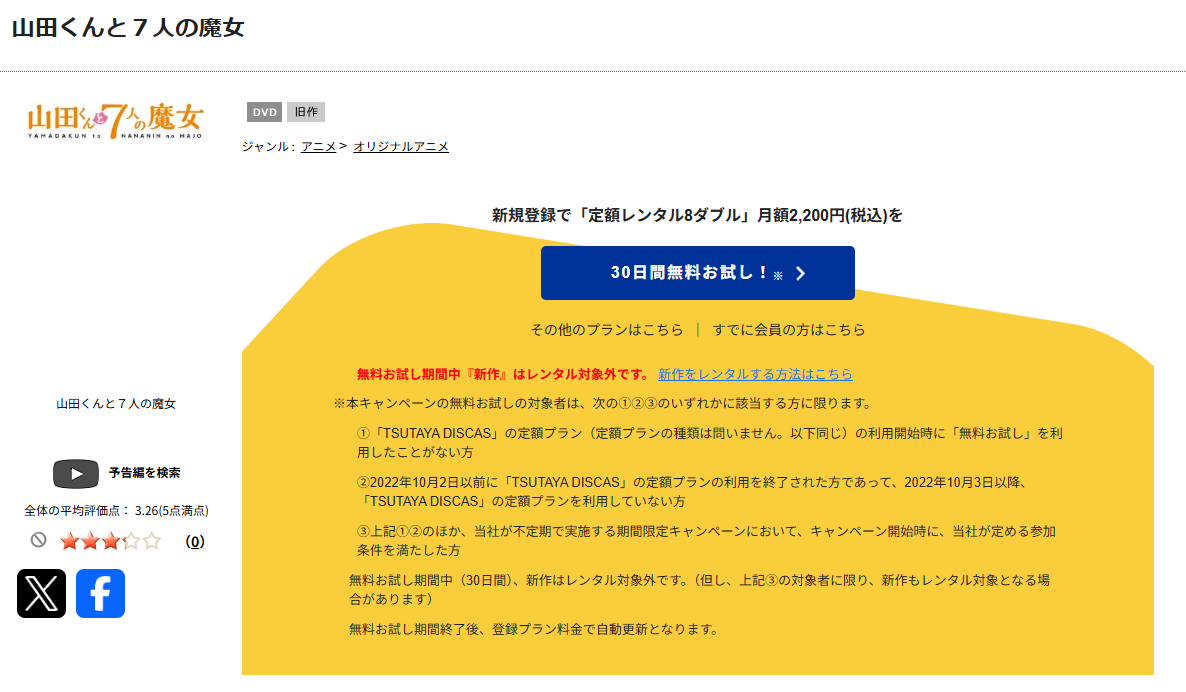1186x692 pixels.
Task: Click the page heading 山田くんと７人の魔女
Action: pyautogui.click(x=128, y=28)
